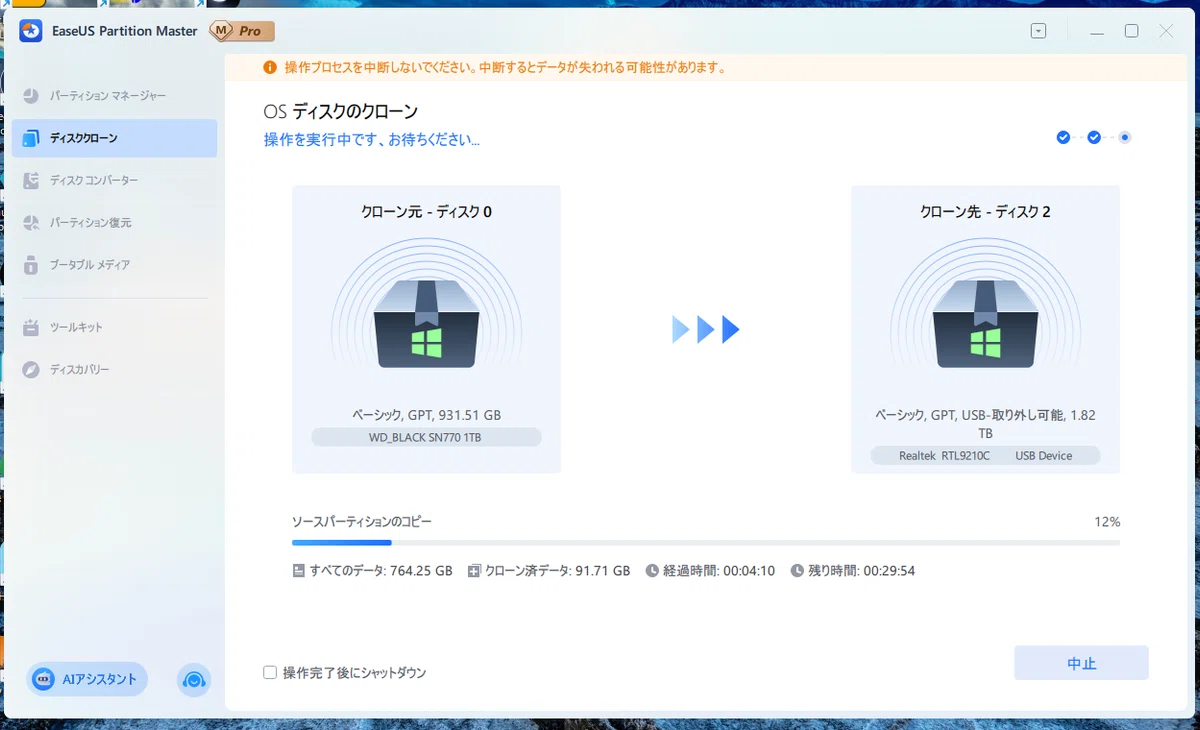Click the partition manager pie icon
This screenshot has width=1200, height=730.
click(x=31, y=96)
